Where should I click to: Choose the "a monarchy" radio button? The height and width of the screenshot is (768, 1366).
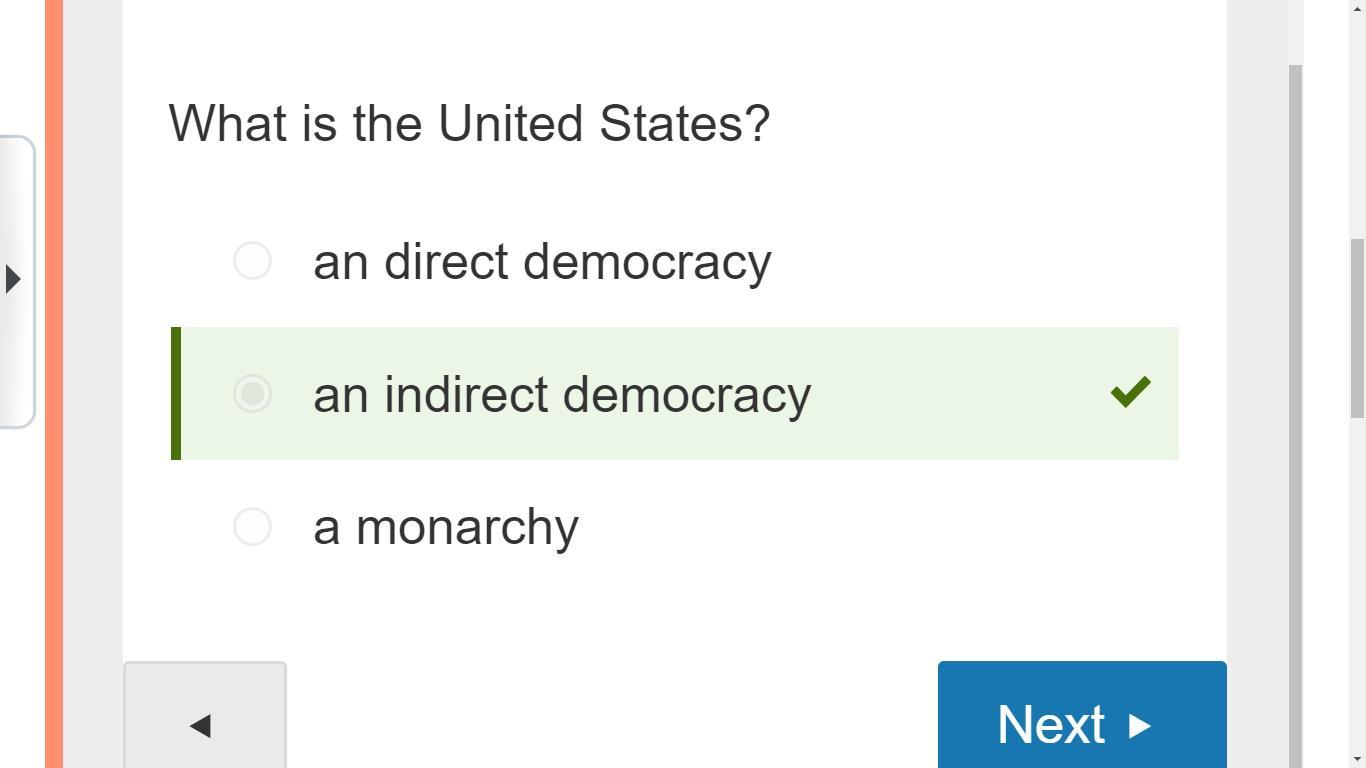coord(252,527)
